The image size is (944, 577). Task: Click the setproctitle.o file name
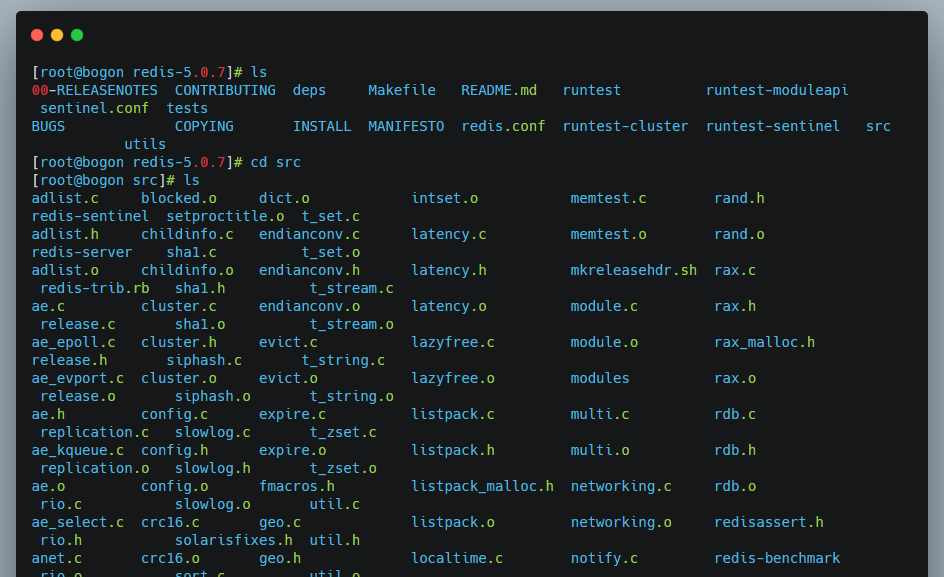point(225,216)
